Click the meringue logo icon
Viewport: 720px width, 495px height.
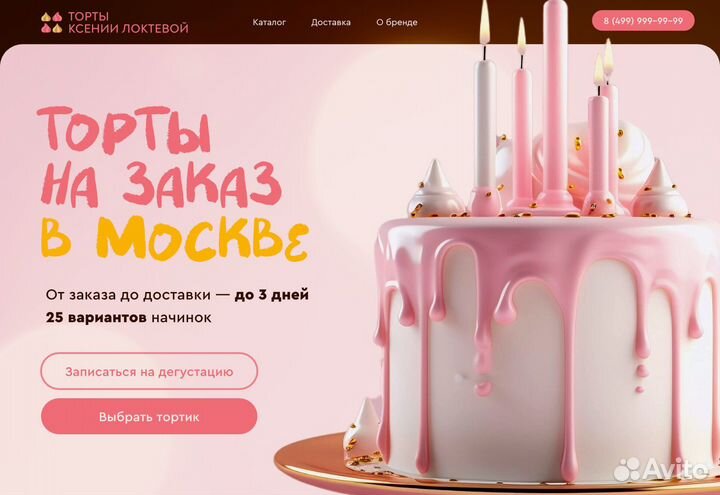click(51, 22)
